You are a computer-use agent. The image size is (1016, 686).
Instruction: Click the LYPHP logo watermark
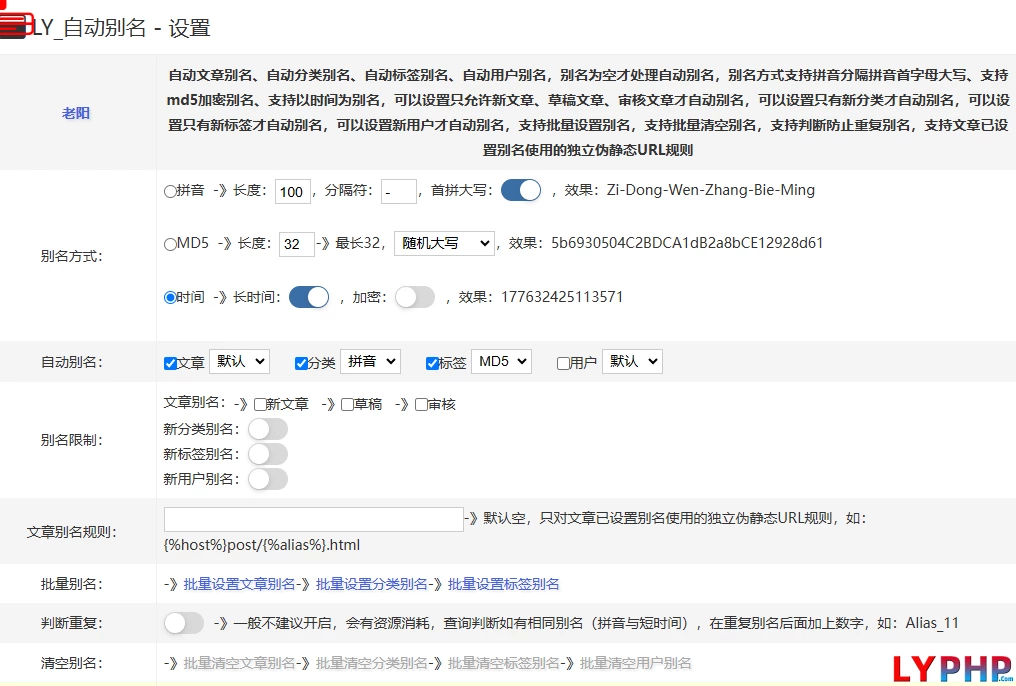952,668
